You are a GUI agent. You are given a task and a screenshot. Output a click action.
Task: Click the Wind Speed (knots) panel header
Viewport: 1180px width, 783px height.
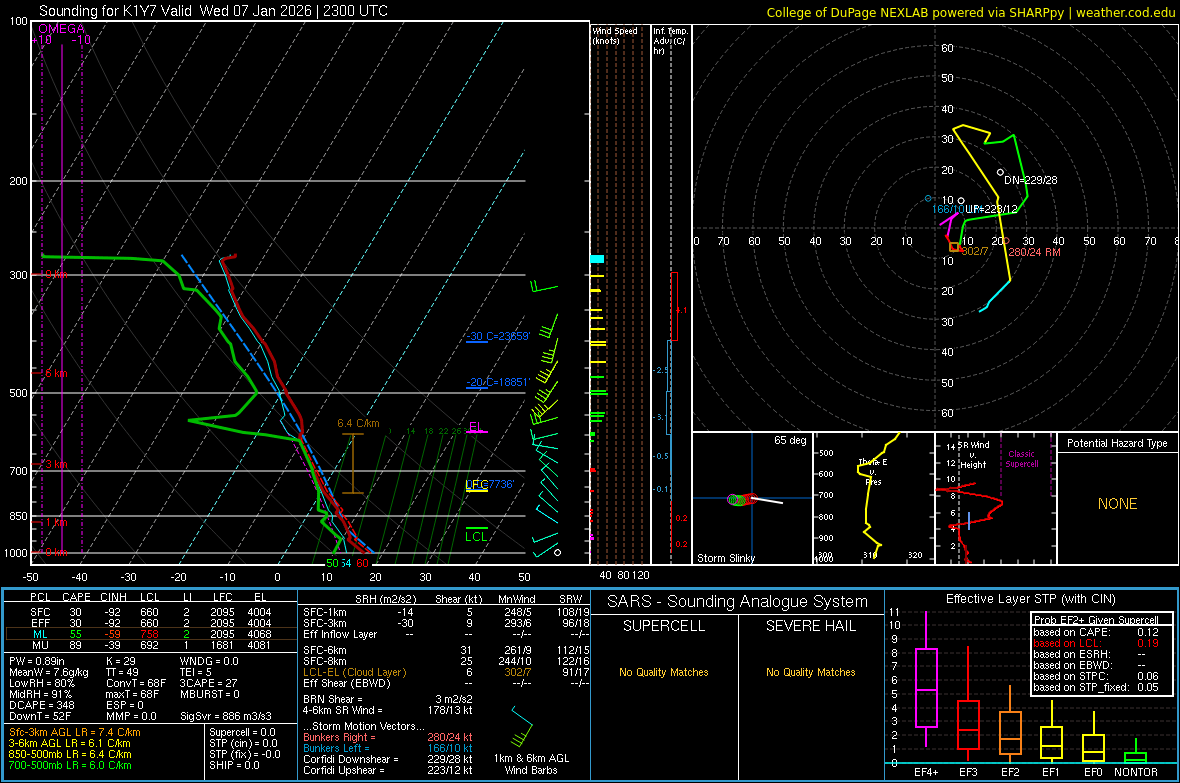[x=615, y=35]
